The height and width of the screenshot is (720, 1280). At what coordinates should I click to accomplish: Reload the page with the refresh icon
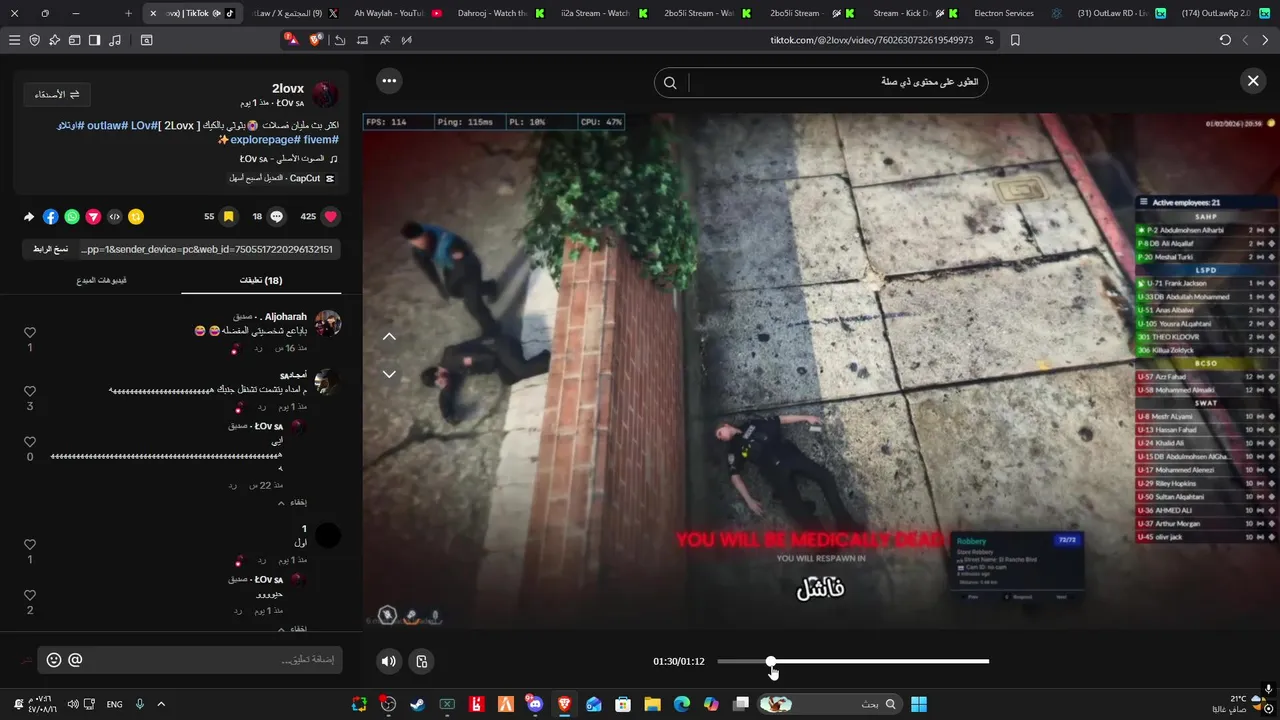point(1225,40)
